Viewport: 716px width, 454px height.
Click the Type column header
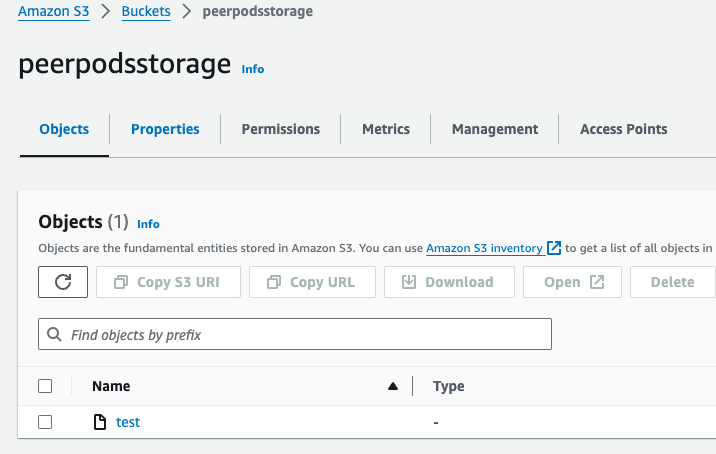448,386
